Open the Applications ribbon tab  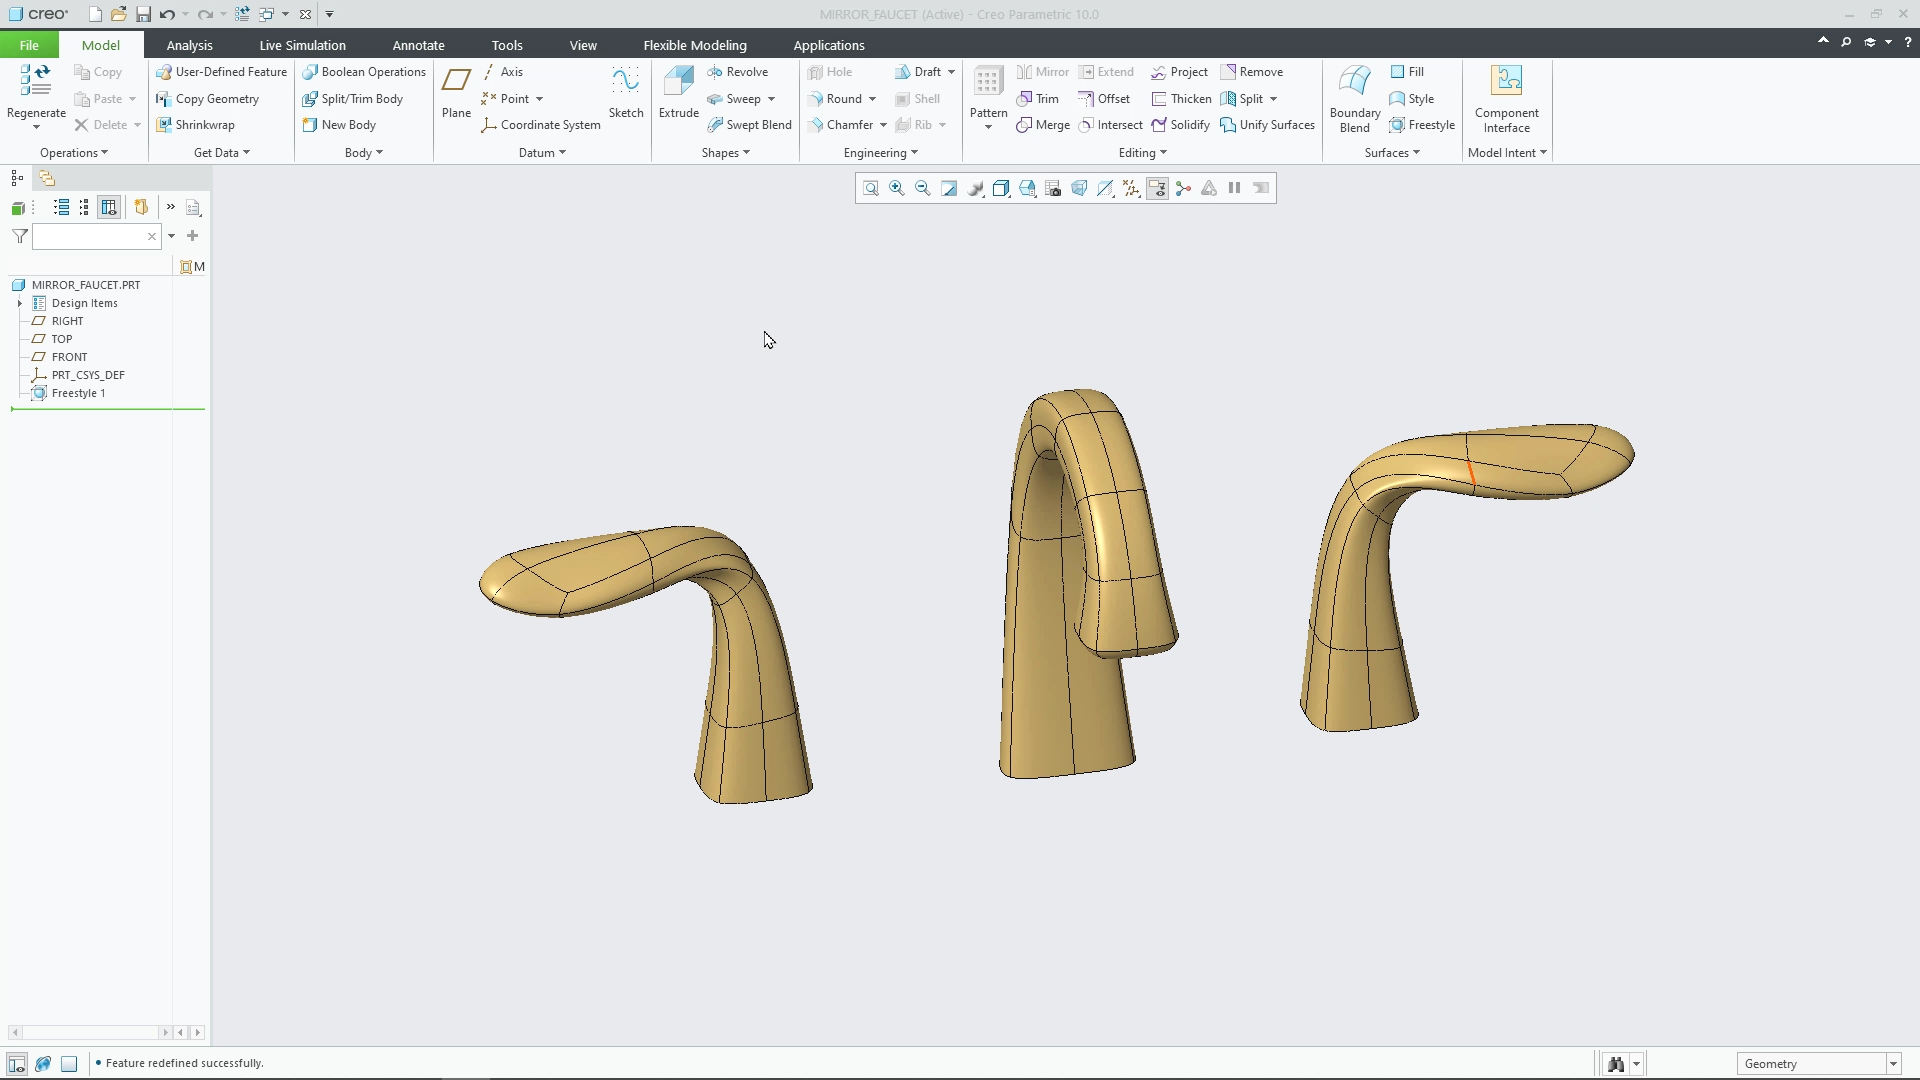click(x=829, y=45)
